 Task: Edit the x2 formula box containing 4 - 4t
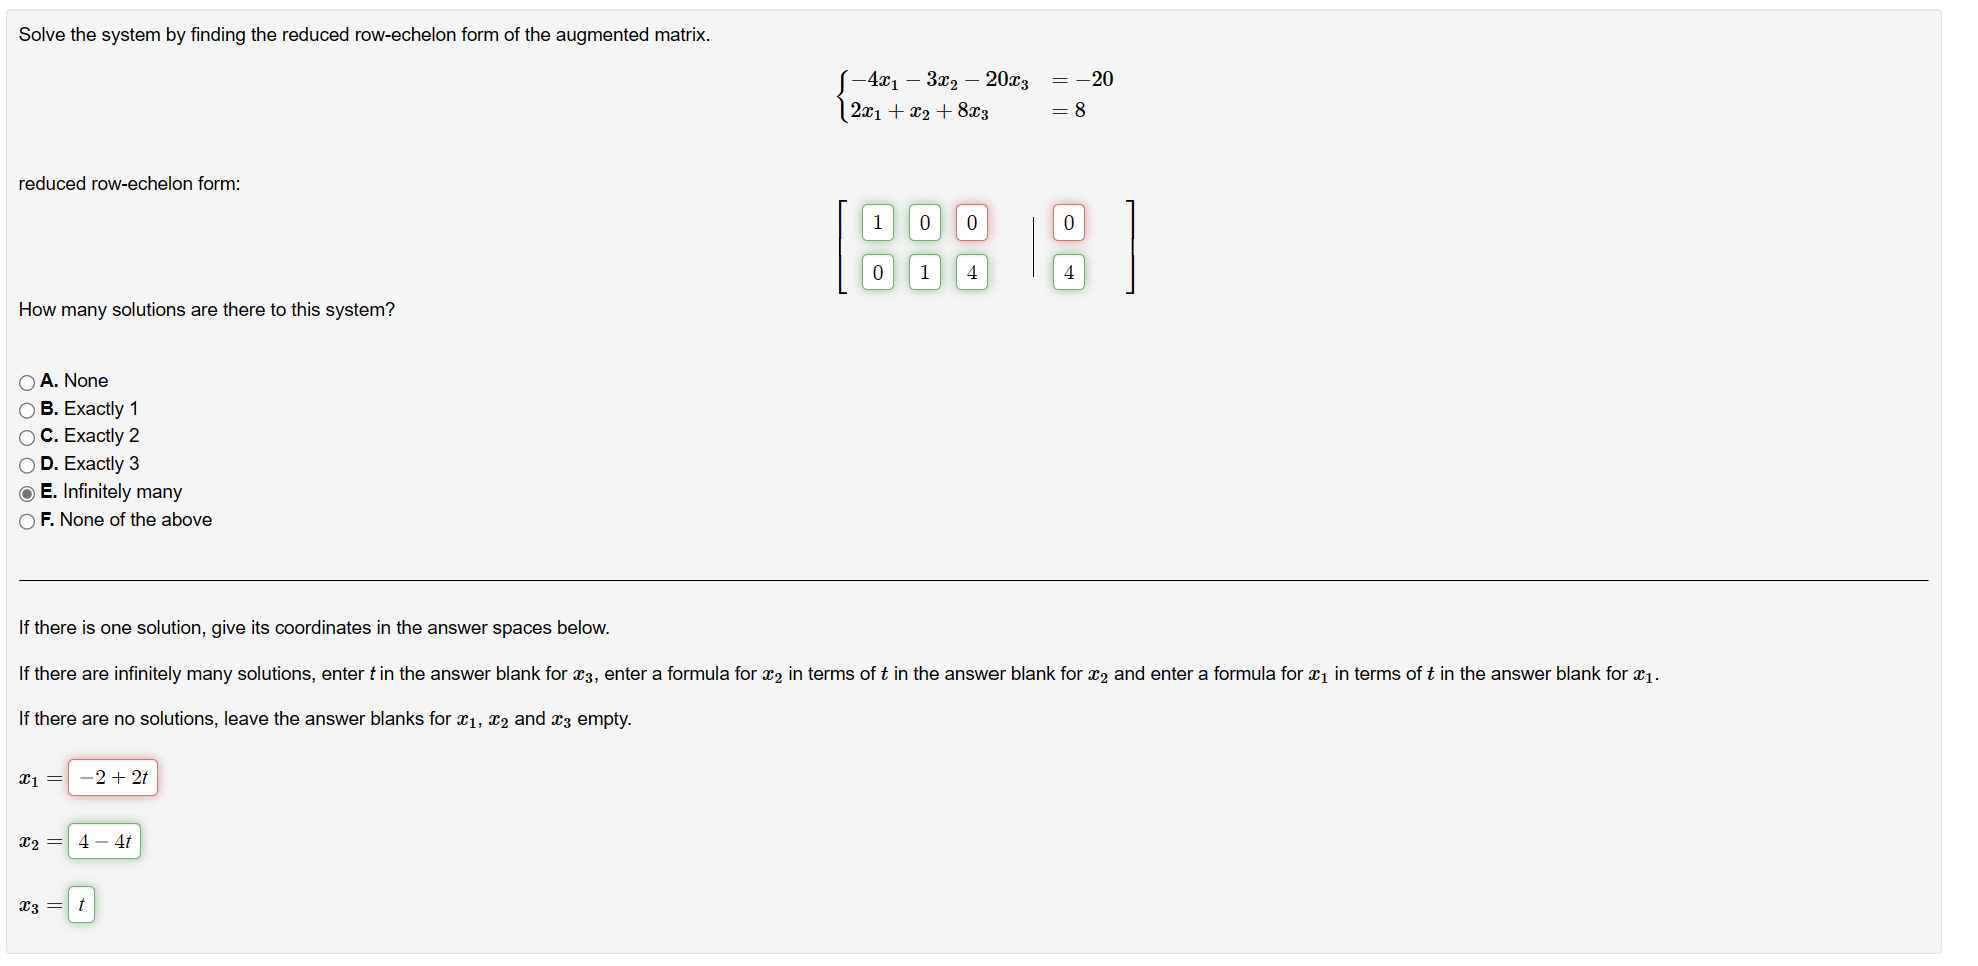click(104, 841)
